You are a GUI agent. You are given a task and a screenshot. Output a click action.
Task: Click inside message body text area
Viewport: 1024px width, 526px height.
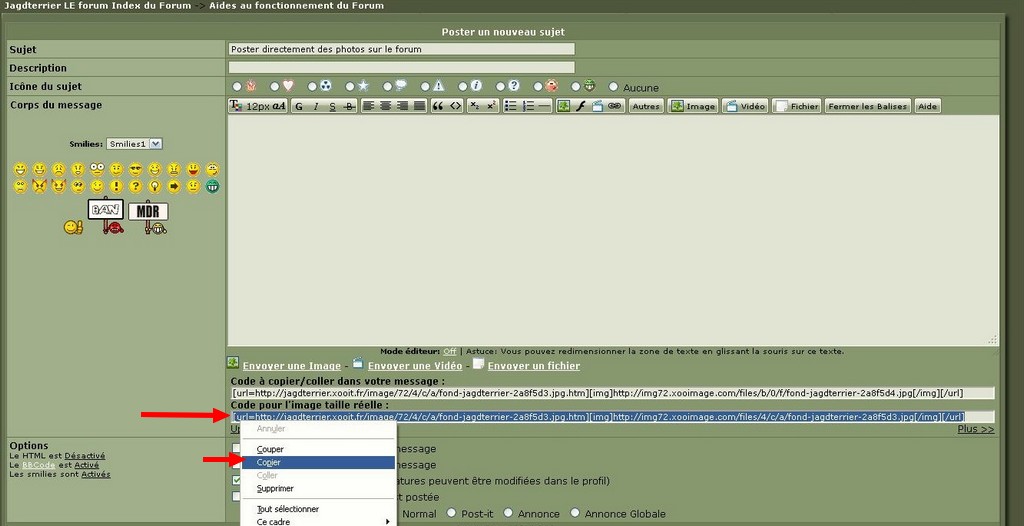[x=613, y=230]
